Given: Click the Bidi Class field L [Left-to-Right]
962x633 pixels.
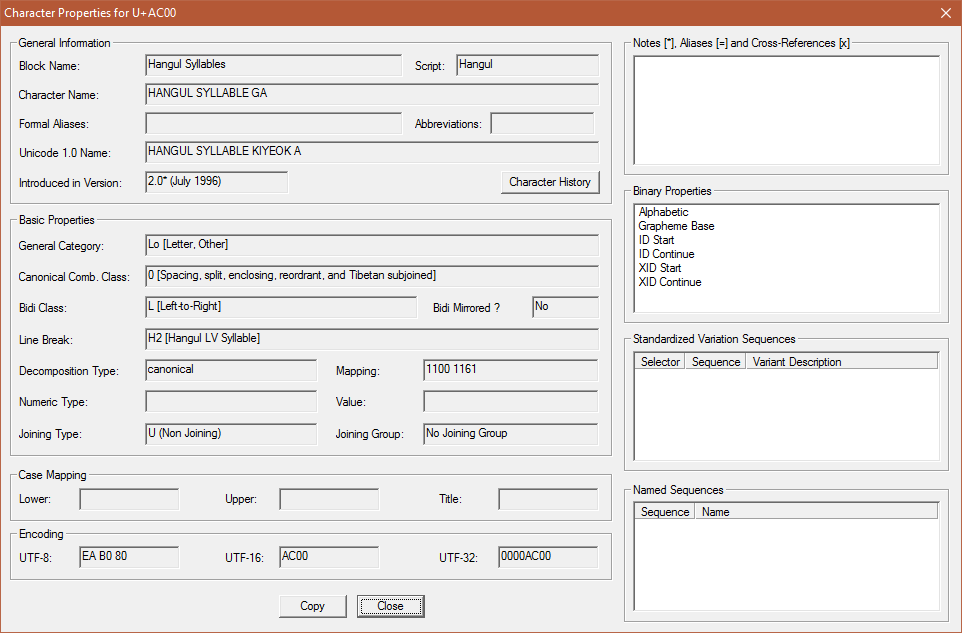Looking at the screenshot, I should pos(281,307).
